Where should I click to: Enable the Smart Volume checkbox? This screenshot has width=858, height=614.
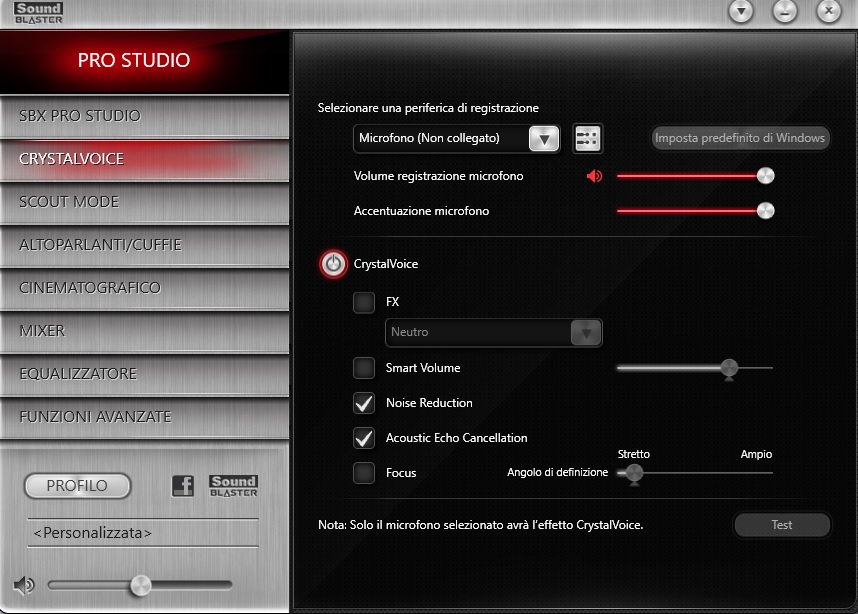pos(364,368)
